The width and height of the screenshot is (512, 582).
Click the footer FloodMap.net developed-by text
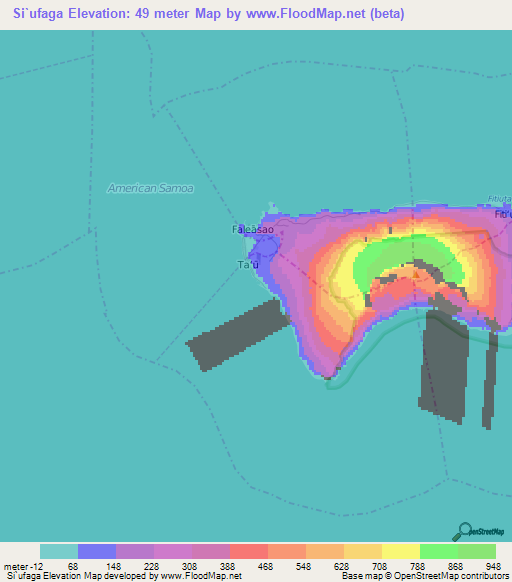pos(124,576)
